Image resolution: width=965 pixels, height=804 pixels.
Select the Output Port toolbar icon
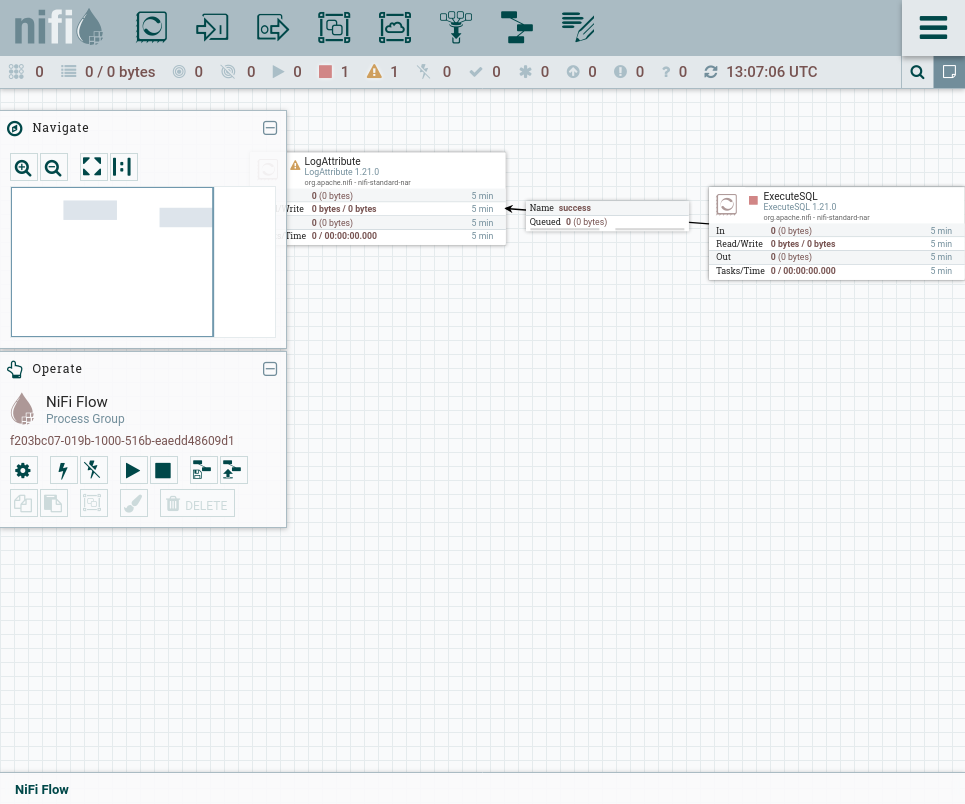273,28
